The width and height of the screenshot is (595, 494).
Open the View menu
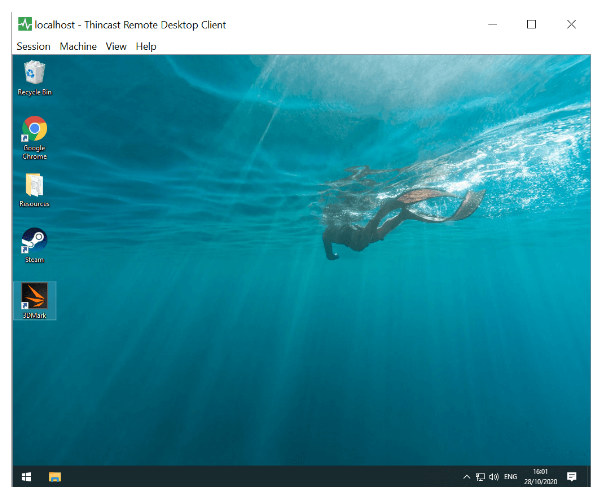point(116,46)
